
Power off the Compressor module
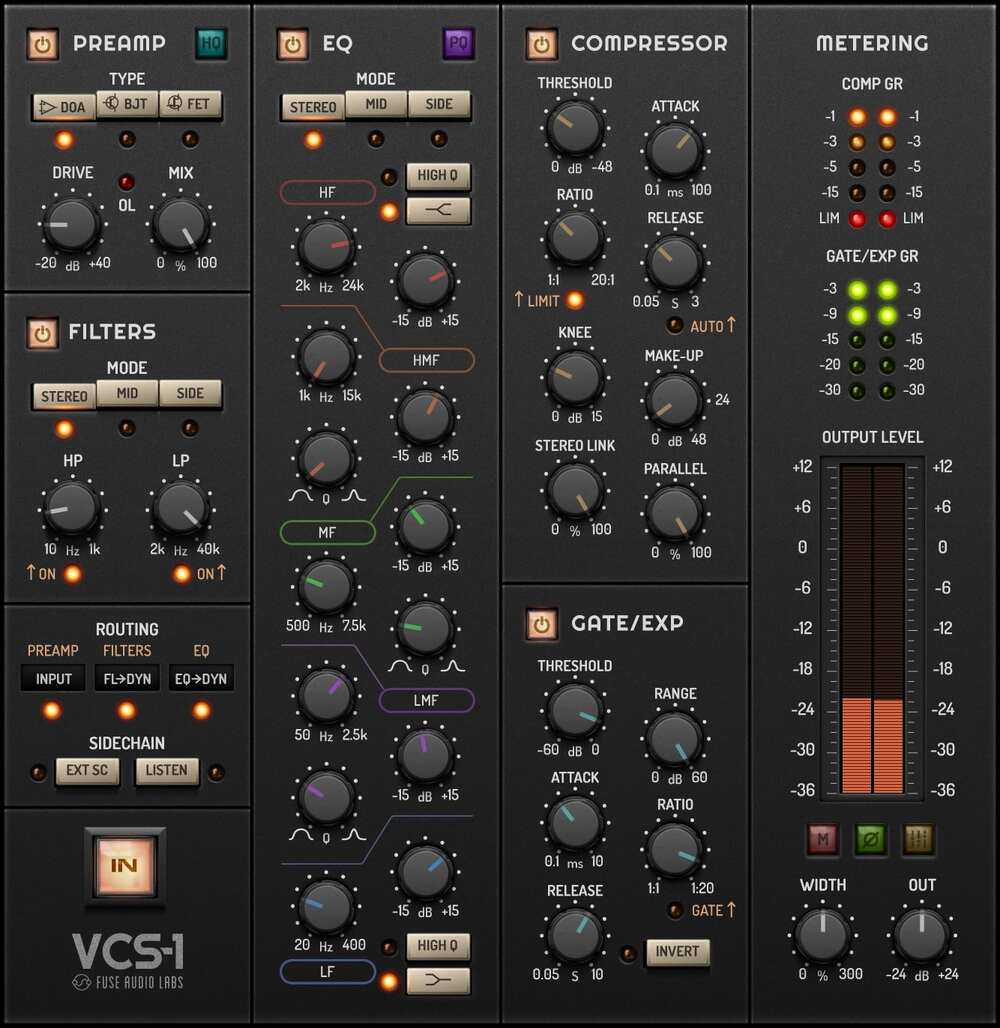pos(541,43)
